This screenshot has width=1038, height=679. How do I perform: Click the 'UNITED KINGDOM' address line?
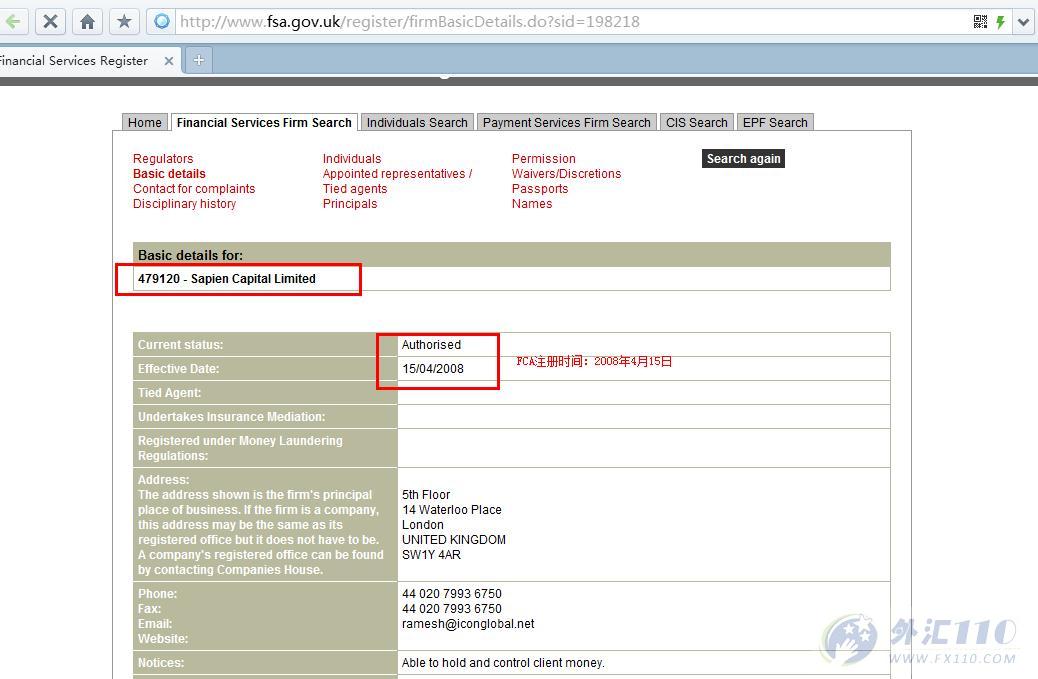pyautogui.click(x=454, y=539)
